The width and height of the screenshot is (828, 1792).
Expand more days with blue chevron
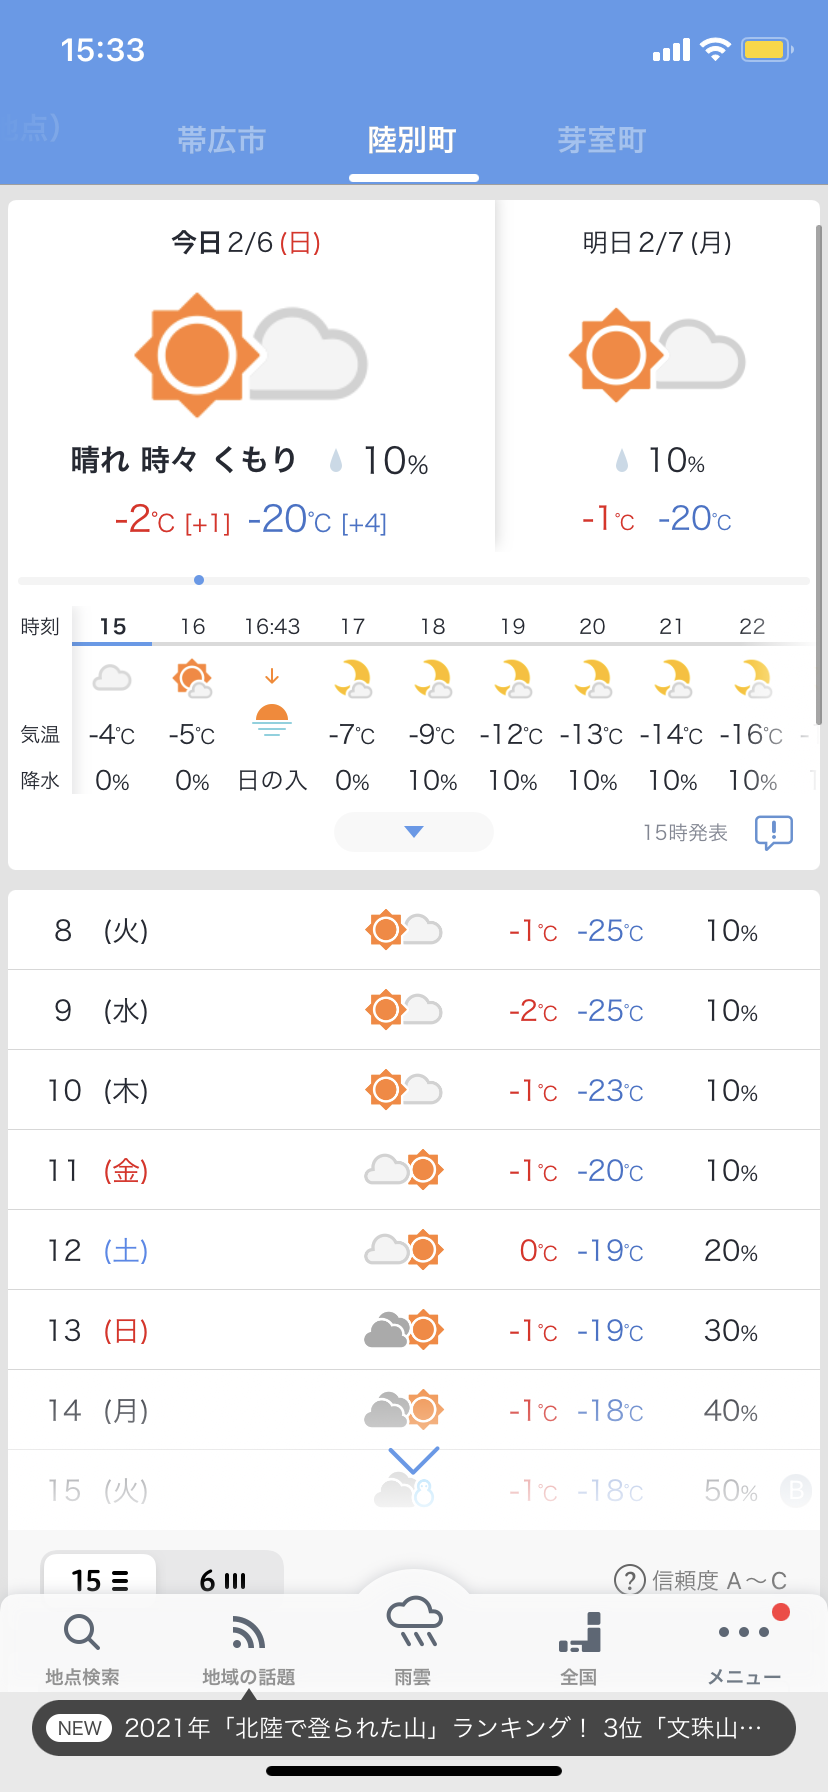[x=413, y=1460]
